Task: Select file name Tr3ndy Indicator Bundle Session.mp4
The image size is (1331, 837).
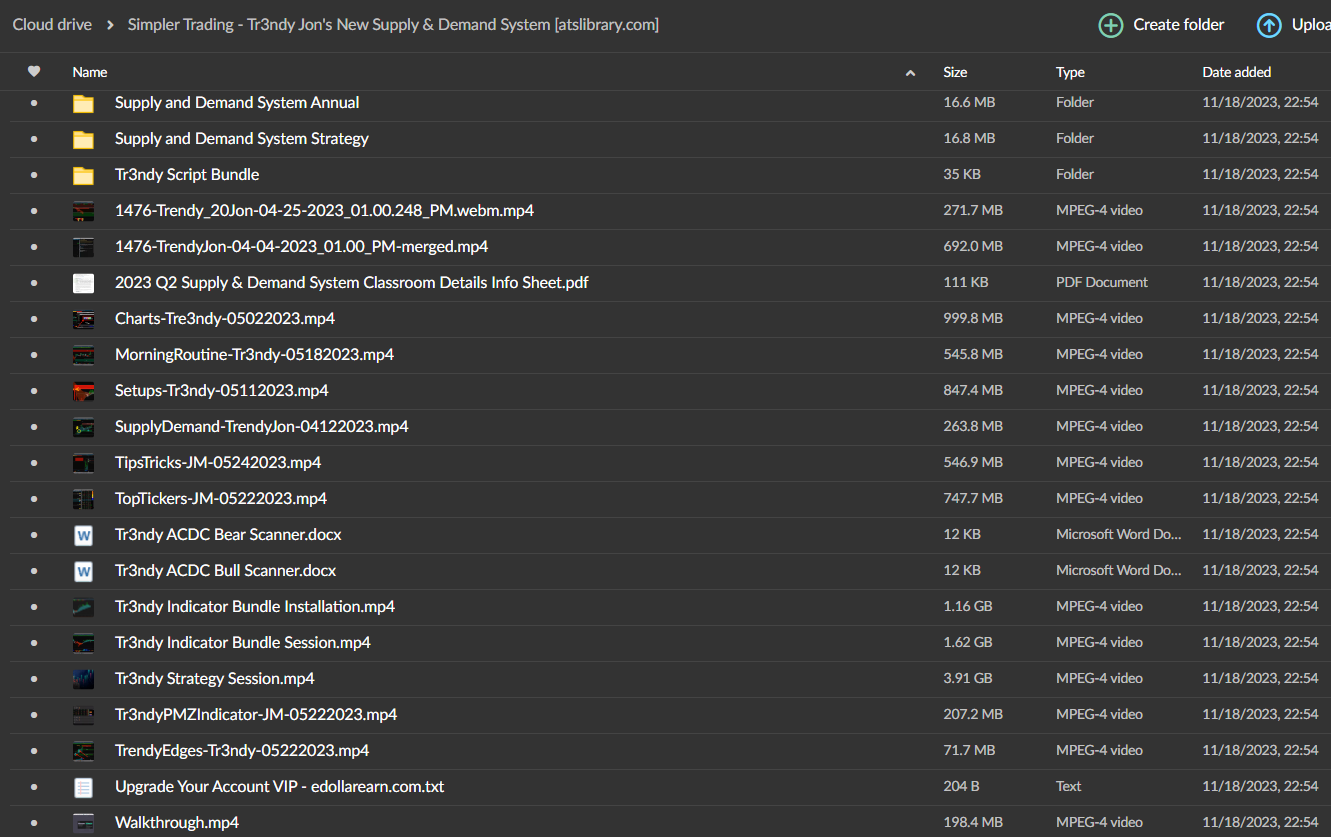Action: pyautogui.click(x=243, y=643)
